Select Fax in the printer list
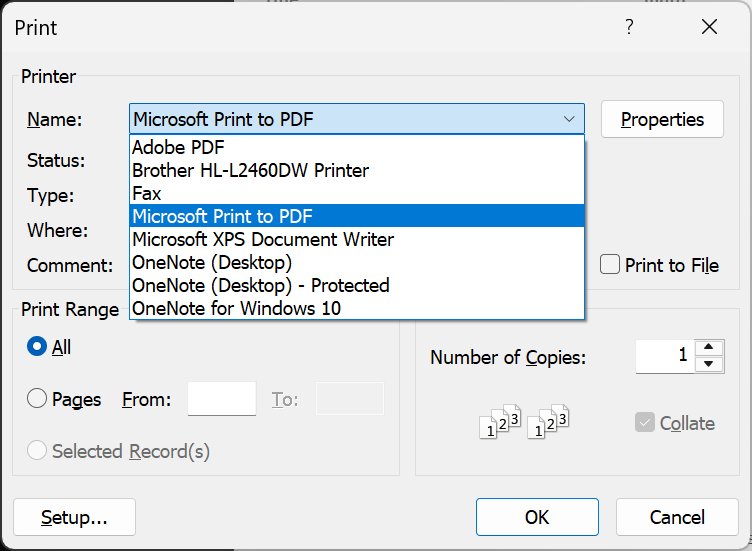Image resolution: width=752 pixels, height=551 pixels. pyautogui.click(x=357, y=193)
